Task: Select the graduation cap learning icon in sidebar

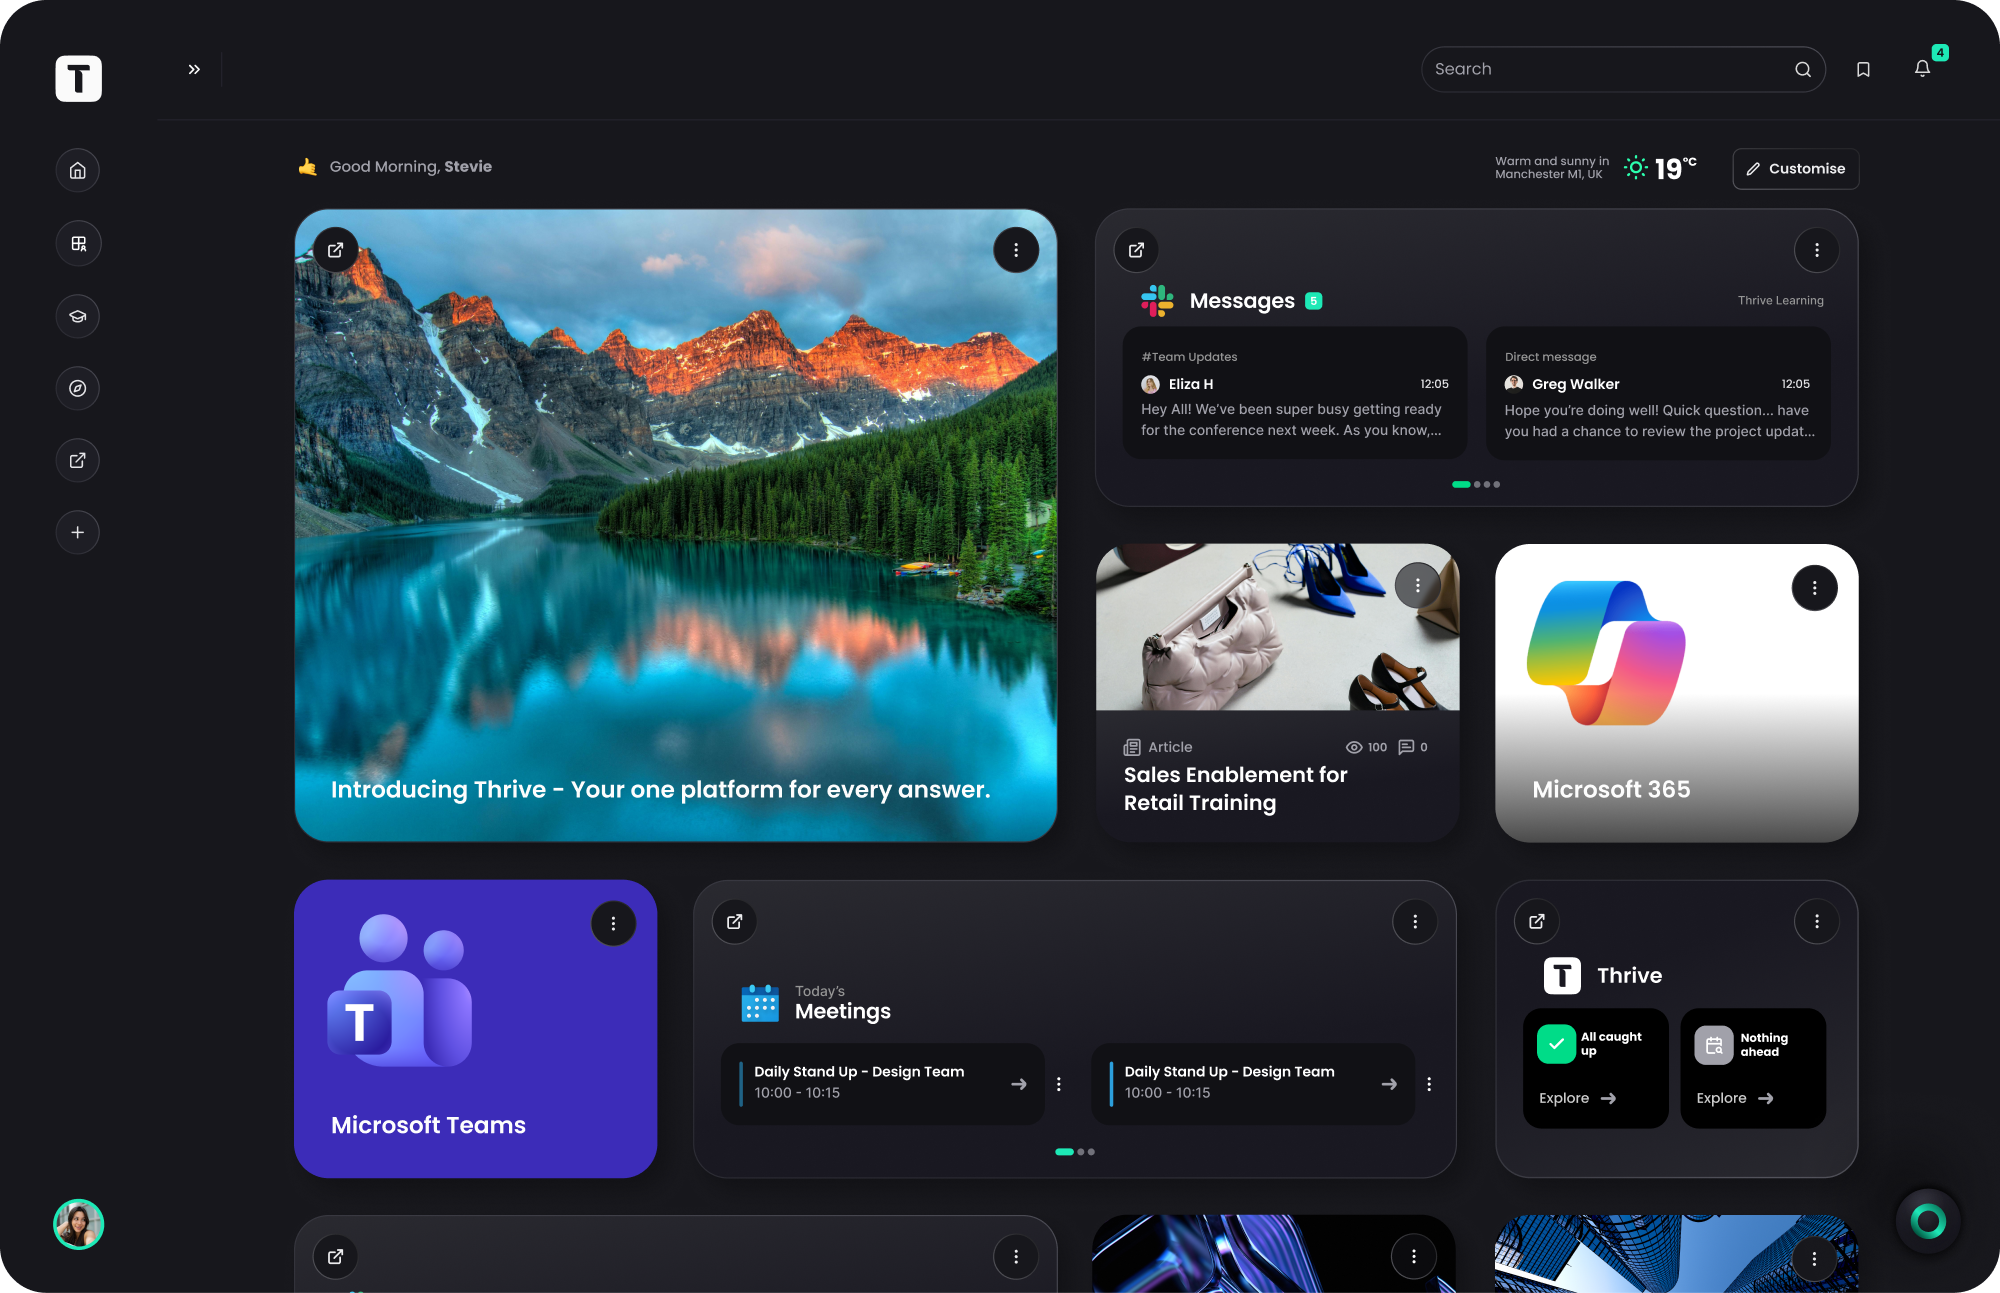Action: click(x=78, y=316)
